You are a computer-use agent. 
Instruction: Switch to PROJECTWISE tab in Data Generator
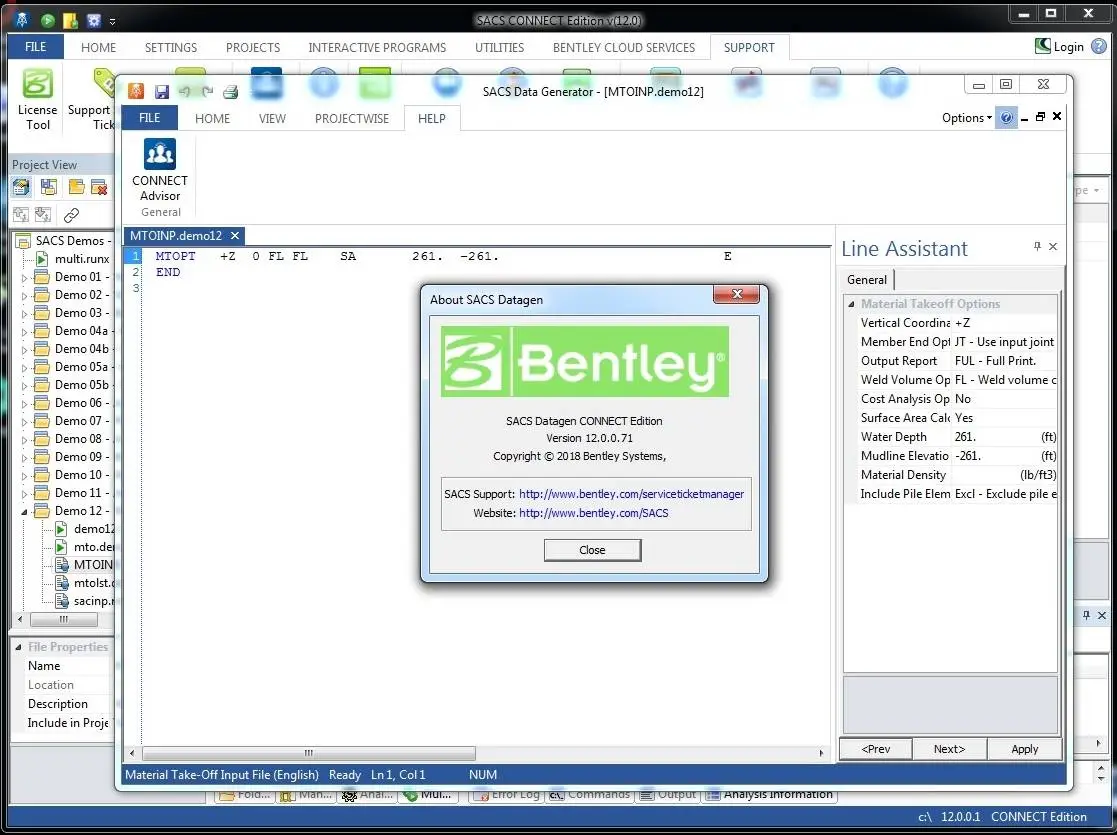[x=352, y=118]
